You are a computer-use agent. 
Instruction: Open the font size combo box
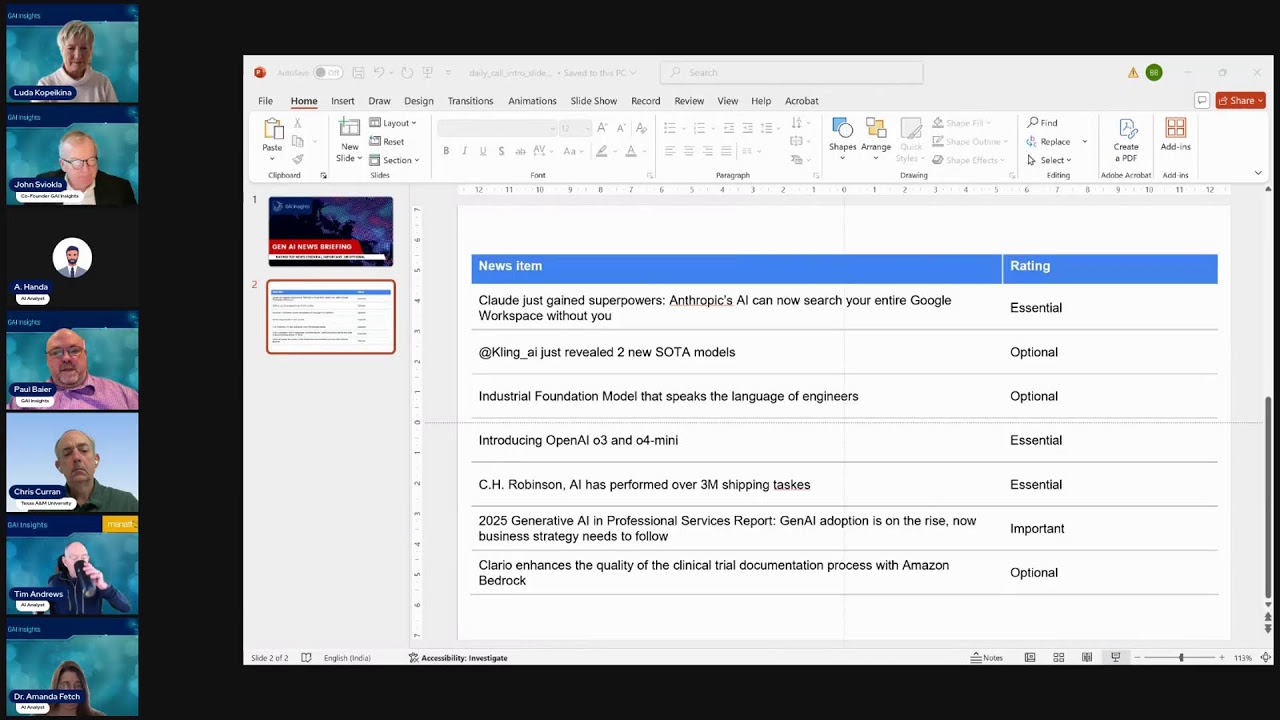[x=575, y=128]
